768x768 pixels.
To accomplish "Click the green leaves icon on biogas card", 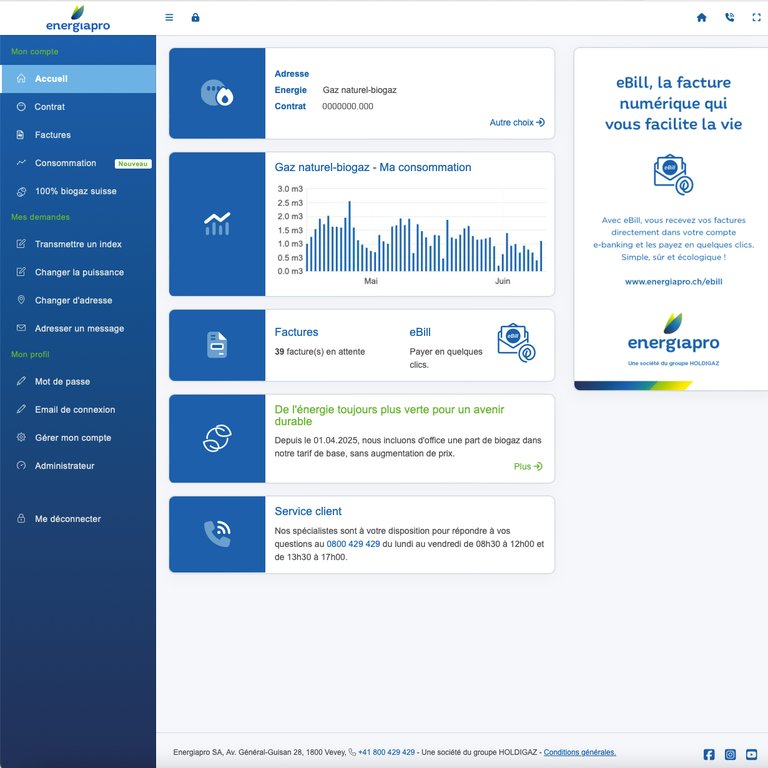I will [217, 438].
